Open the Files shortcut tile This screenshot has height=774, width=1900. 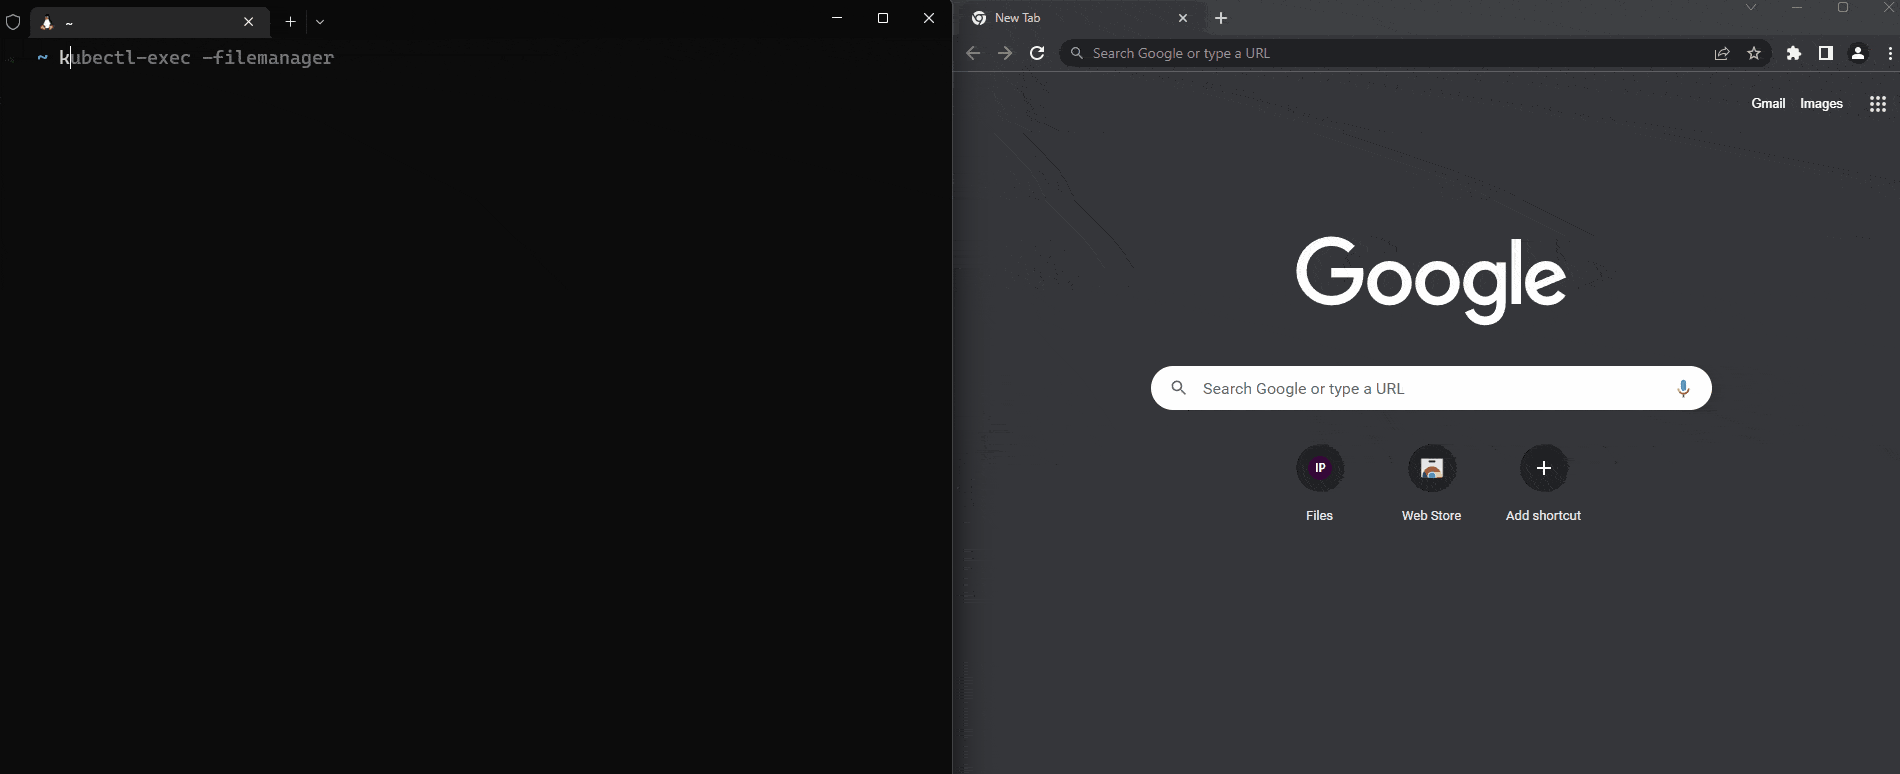1320,484
